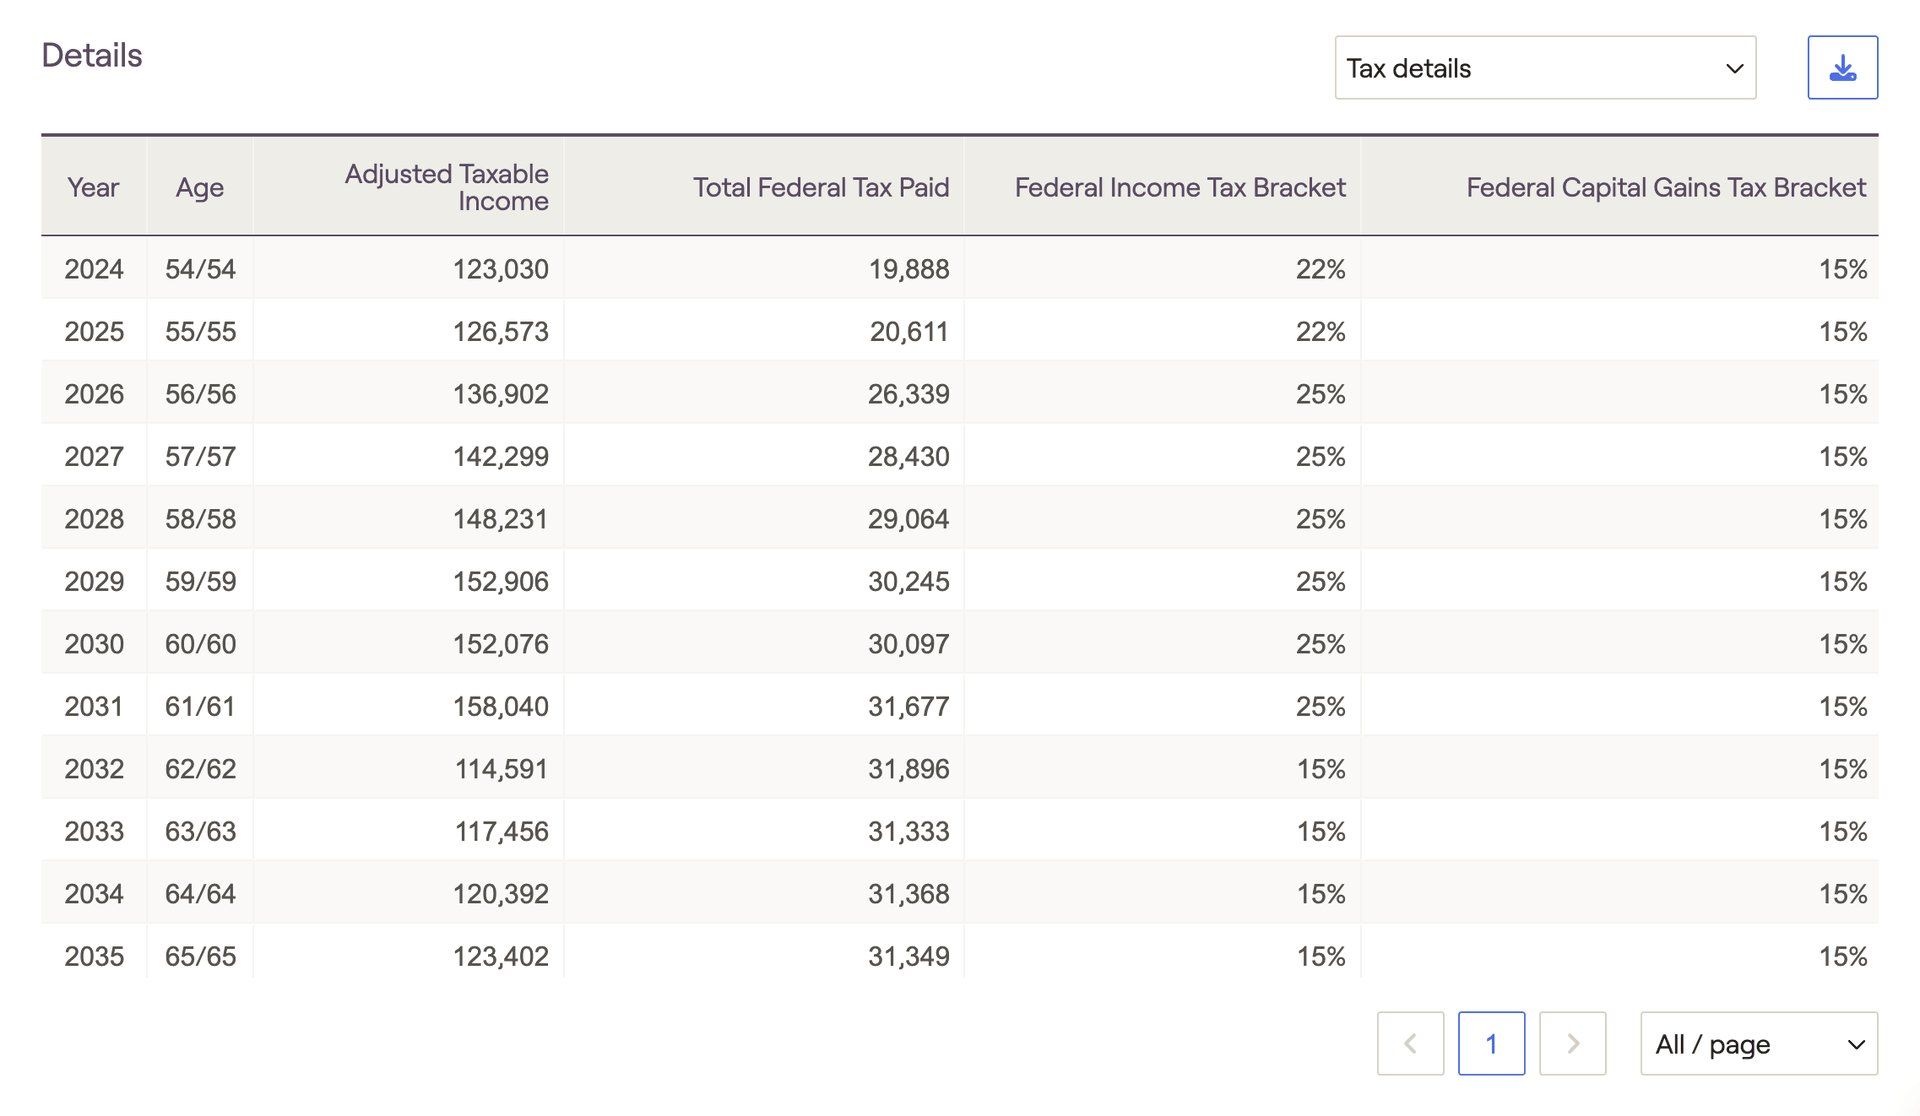Click the download table icon button
This screenshot has height=1116, width=1920.
(1842, 68)
